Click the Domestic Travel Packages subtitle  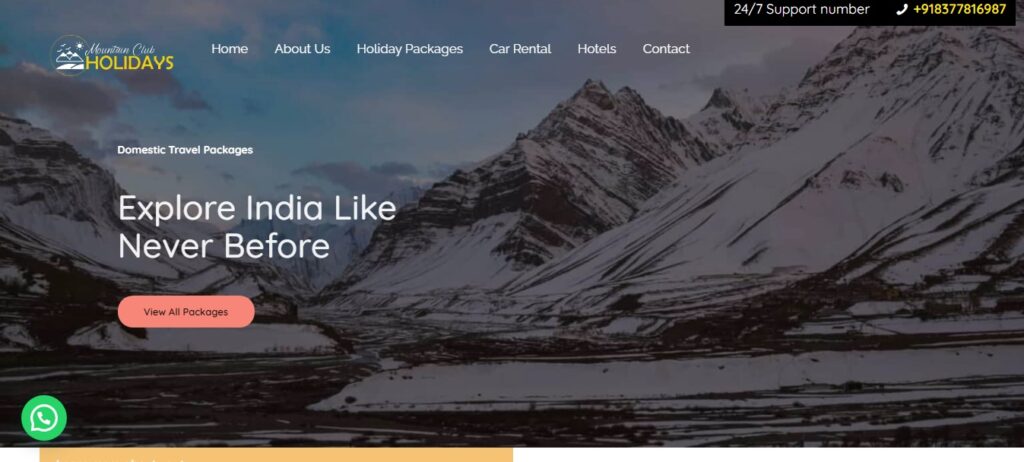[x=185, y=150]
